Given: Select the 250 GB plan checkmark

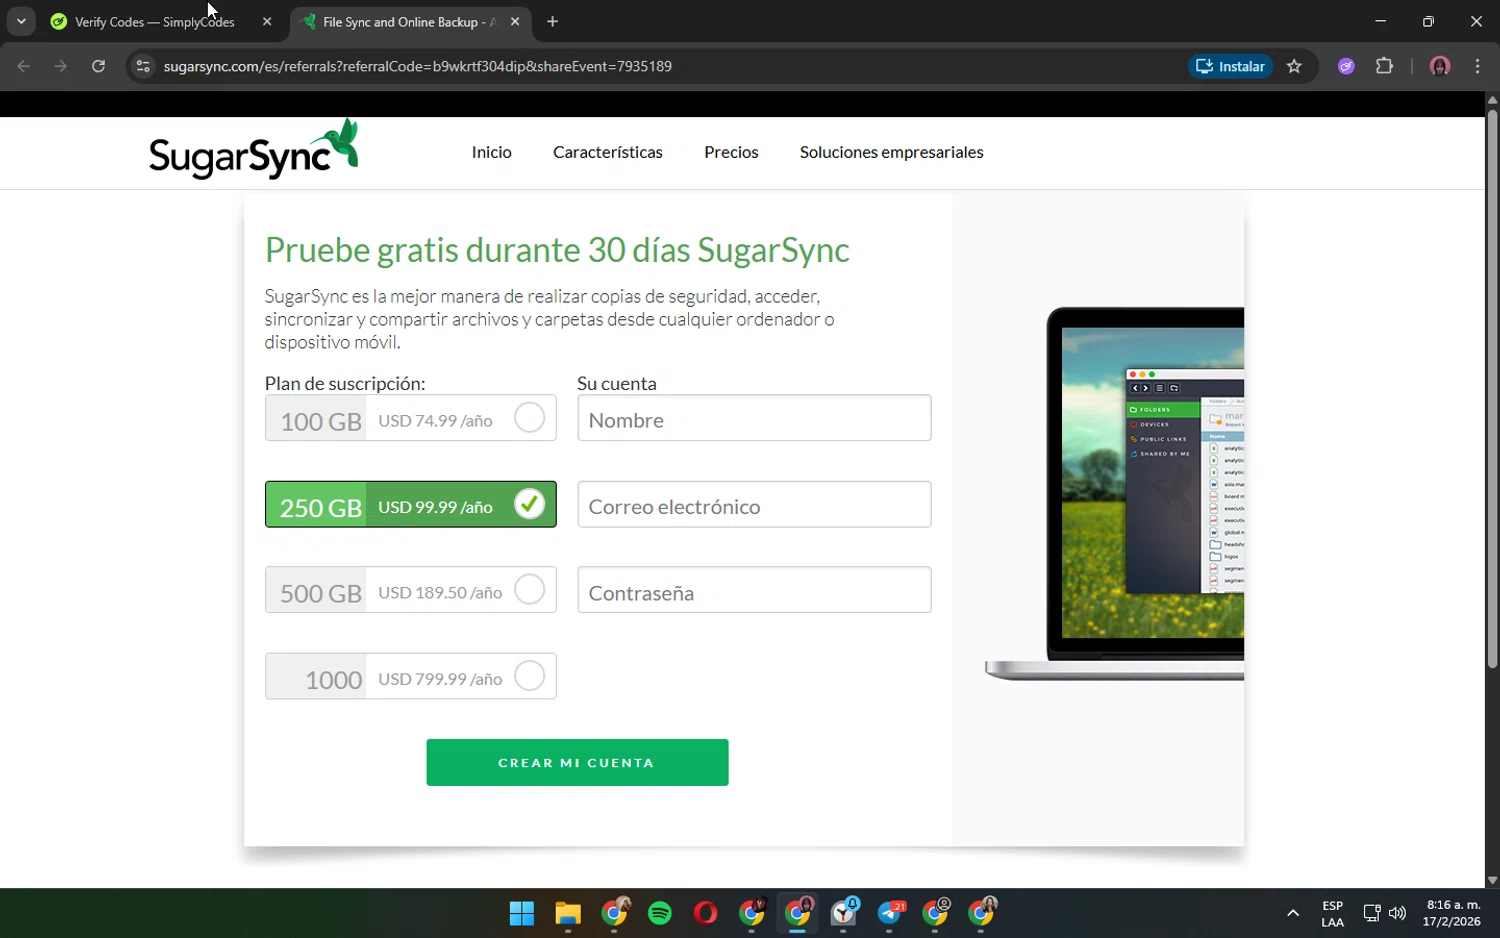Looking at the screenshot, I should coord(529,504).
